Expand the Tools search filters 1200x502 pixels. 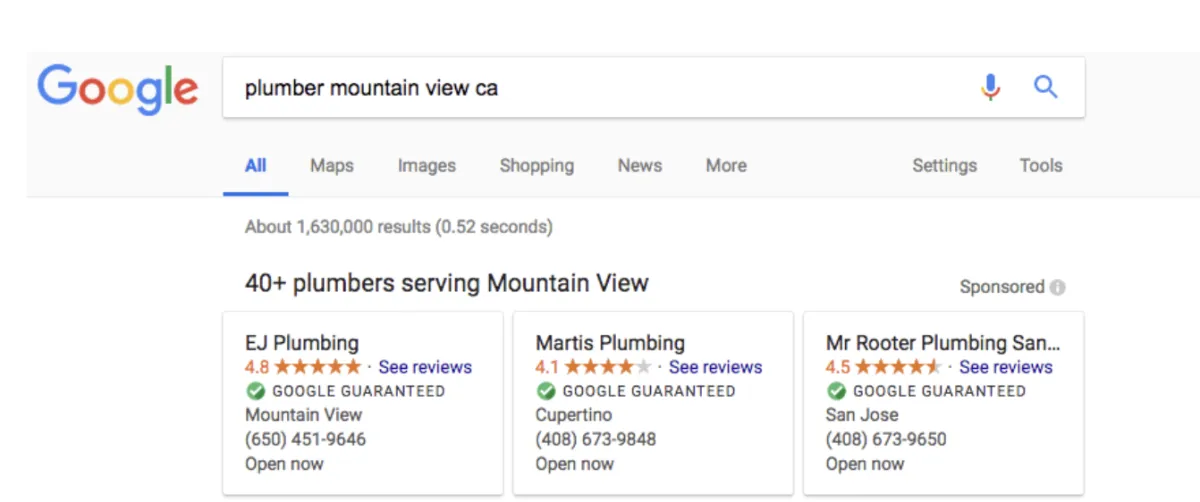point(1041,166)
